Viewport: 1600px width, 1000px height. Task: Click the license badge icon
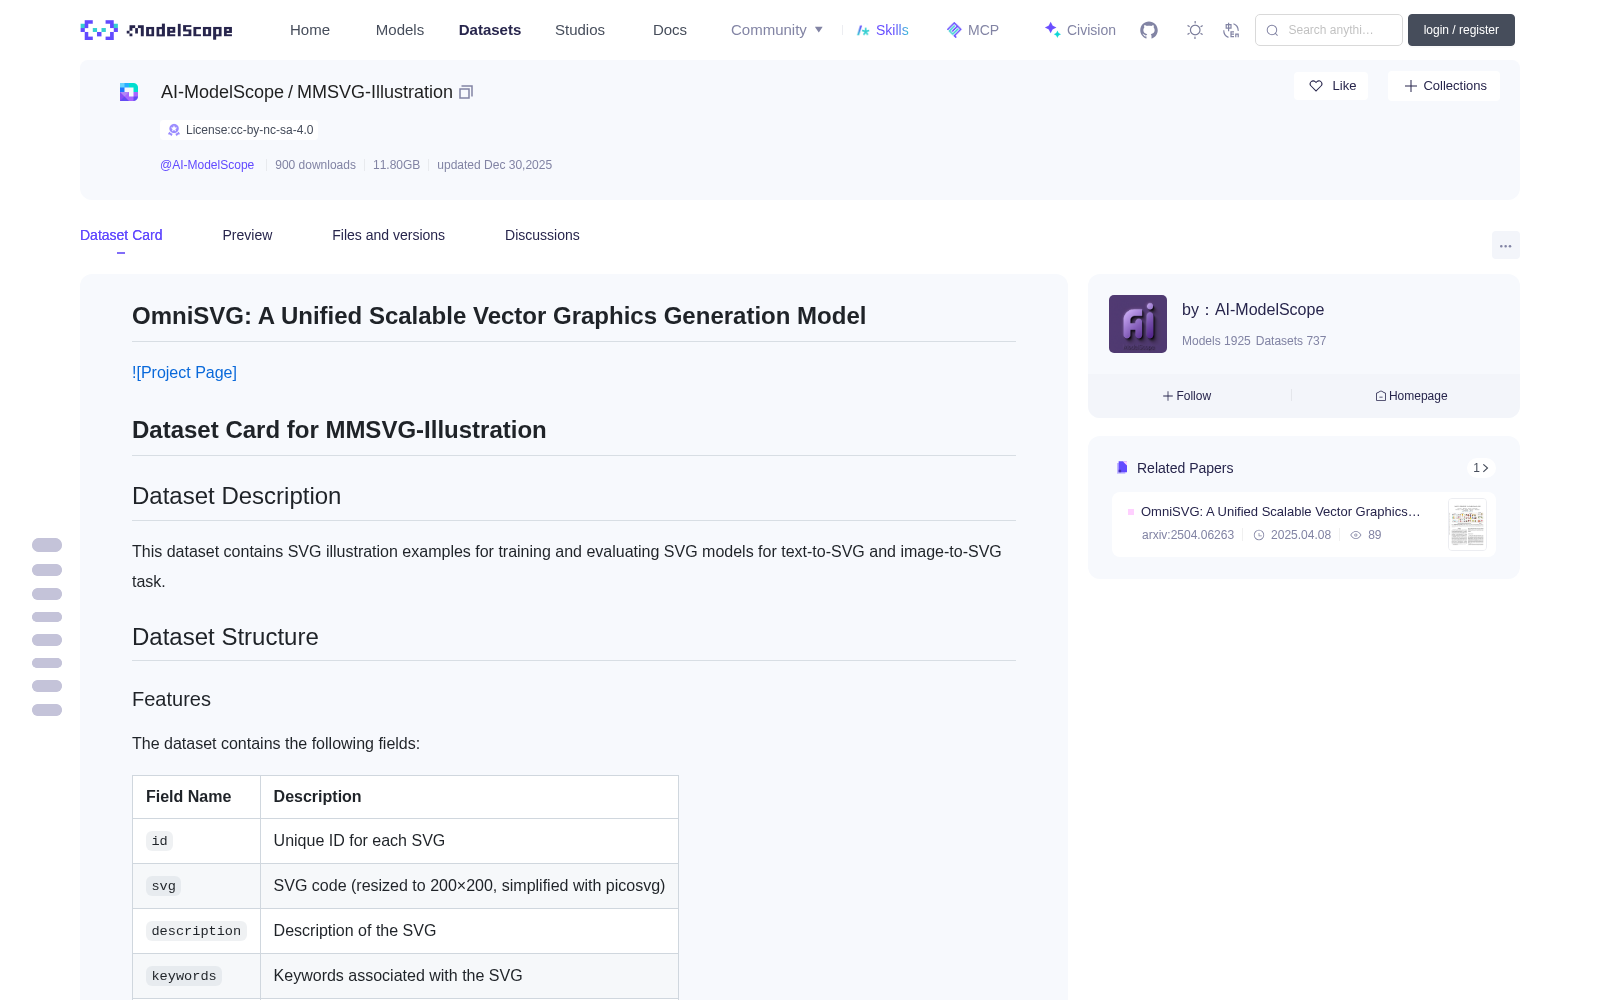tap(174, 130)
